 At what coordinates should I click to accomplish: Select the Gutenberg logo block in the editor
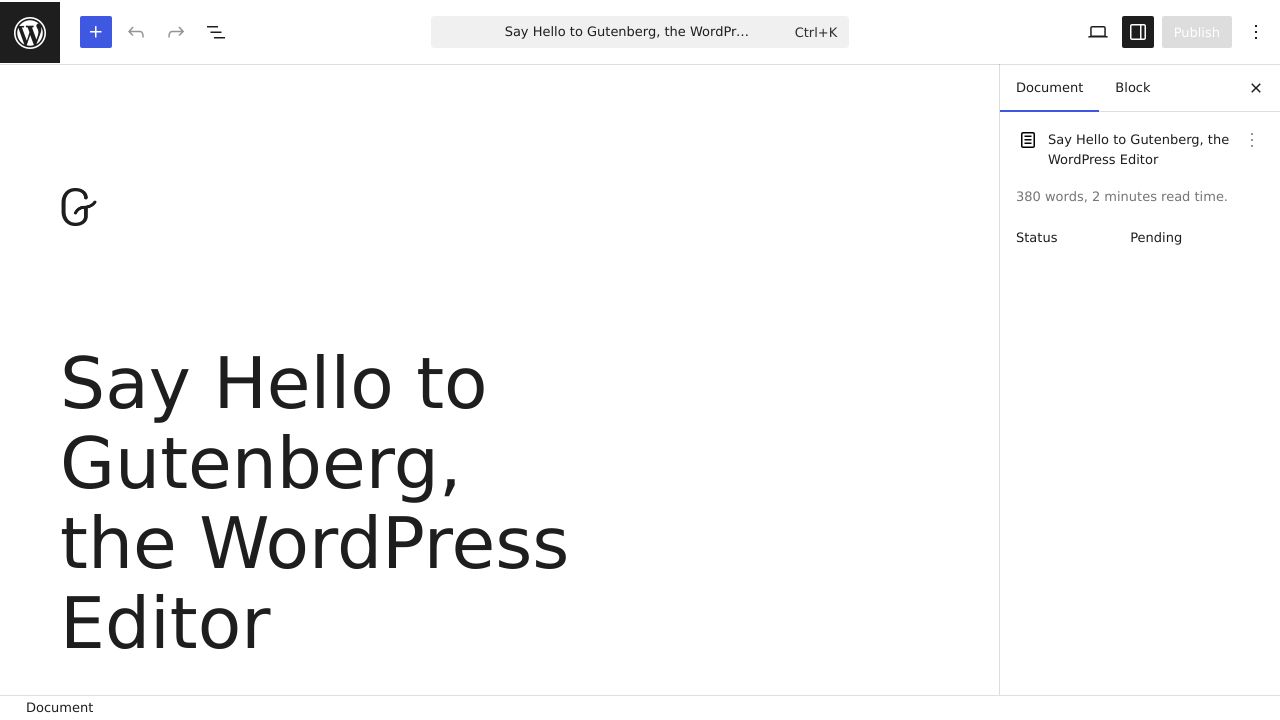coord(78,207)
